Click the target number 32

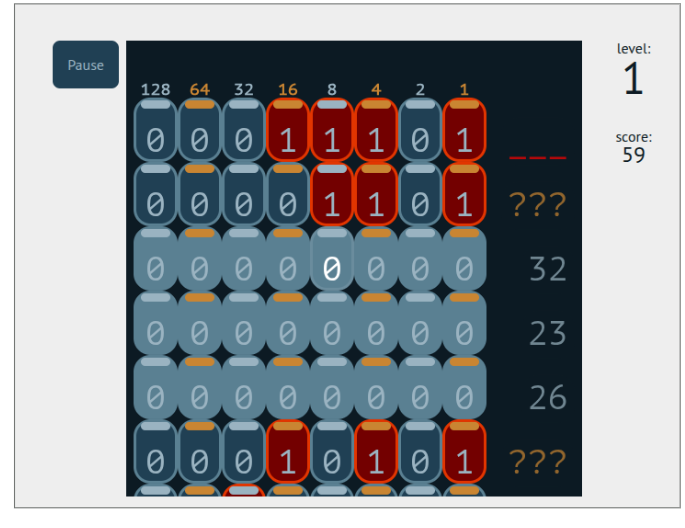click(547, 269)
